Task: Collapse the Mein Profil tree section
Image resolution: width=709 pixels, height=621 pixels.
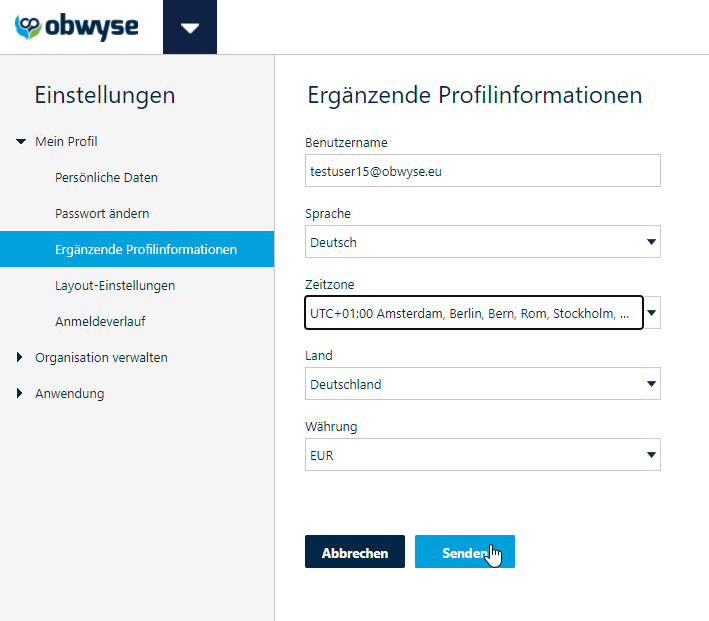Action: (x=21, y=142)
